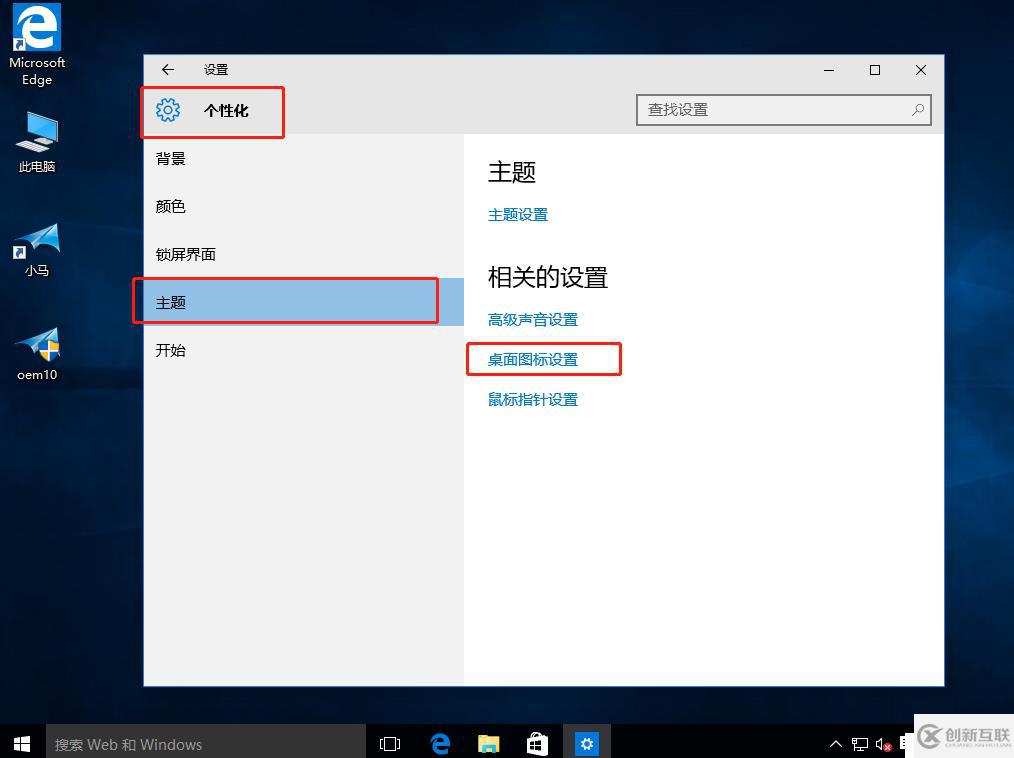This screenshot has height=758, width=1014.
Task: Open File Explorer from the taskbar
Action: 488,743
